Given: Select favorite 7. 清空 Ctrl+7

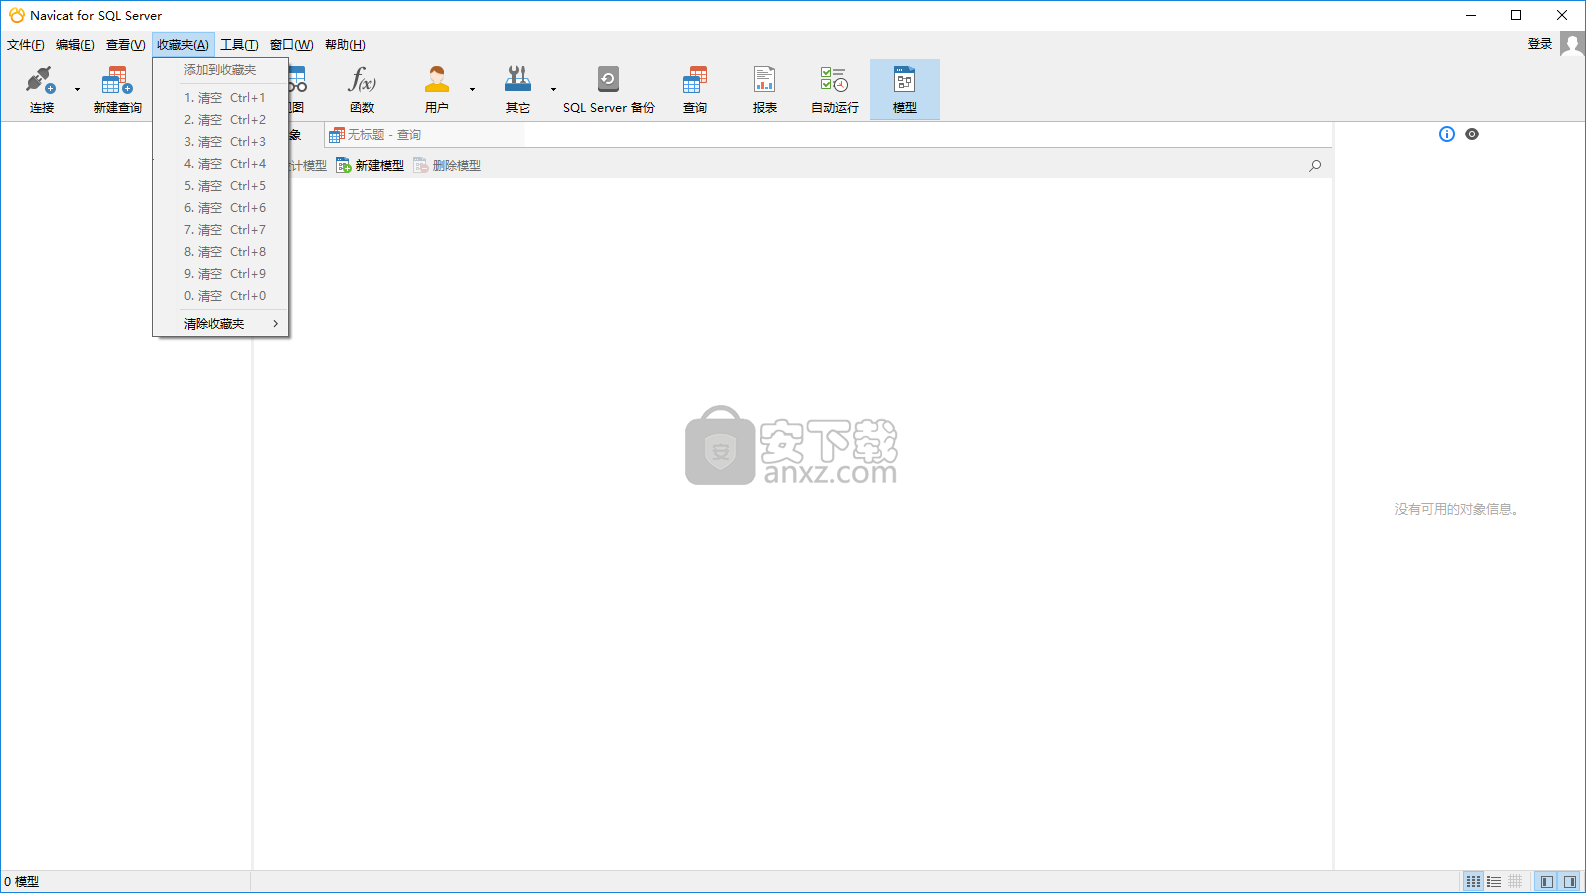Looking at the screenshot, I should tap(220, 230).
